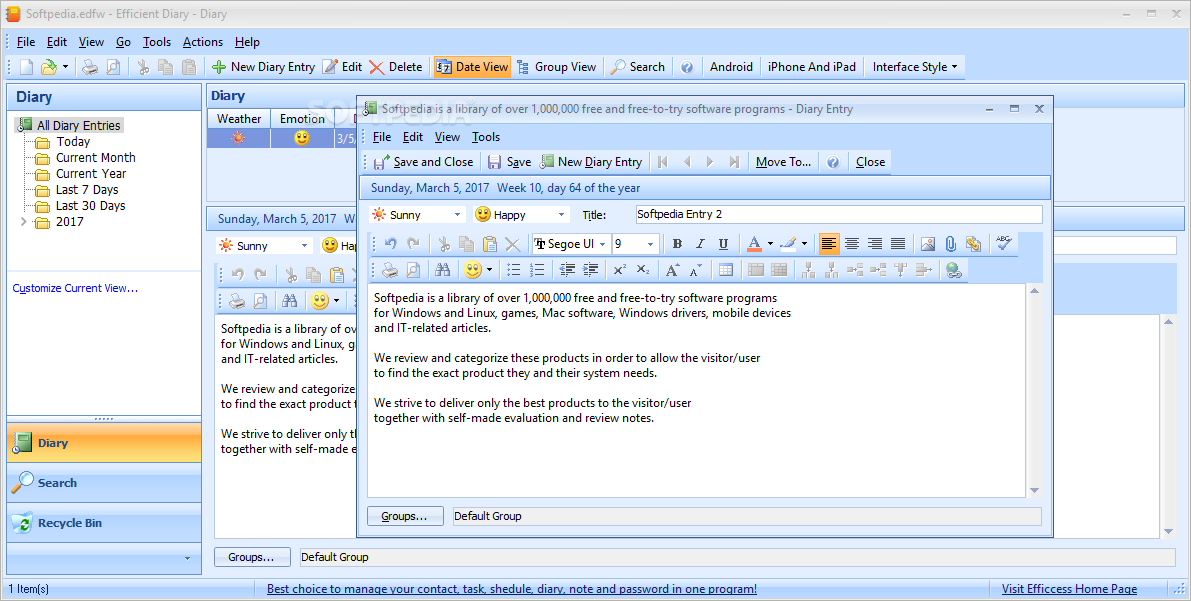Screen dimensions: 1191x601
Task: Click the undo icon in Diary Entry toolbar
Action: [x=390, y=244]
